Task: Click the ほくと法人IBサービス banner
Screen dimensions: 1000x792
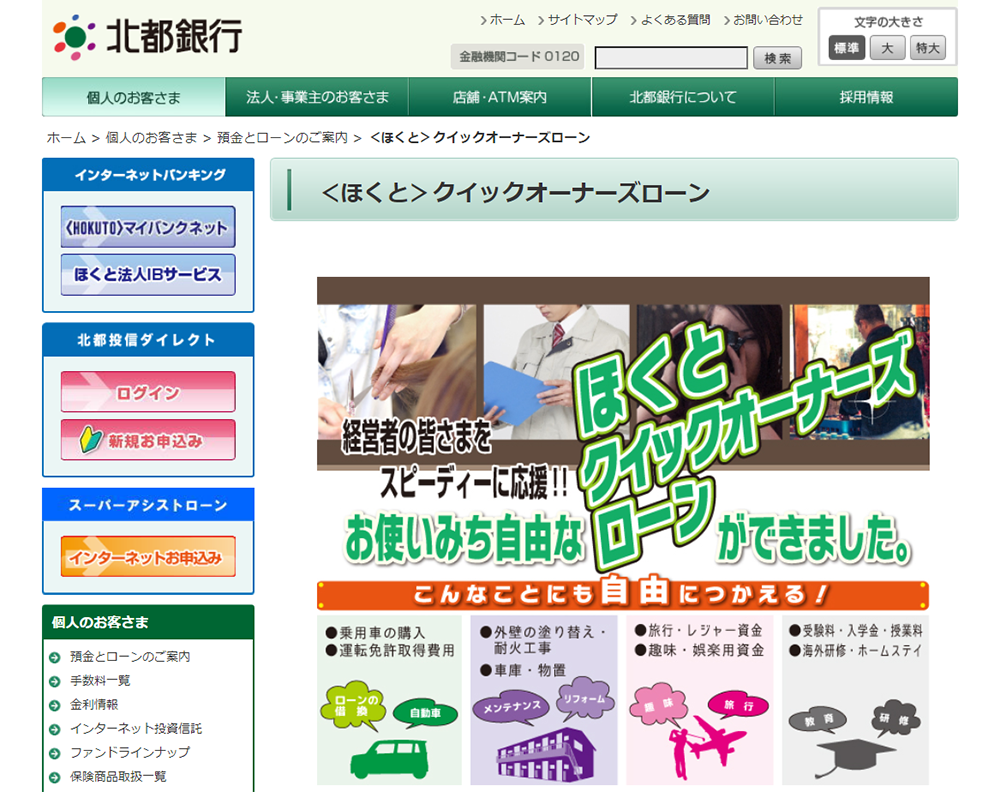Action: 147,274
